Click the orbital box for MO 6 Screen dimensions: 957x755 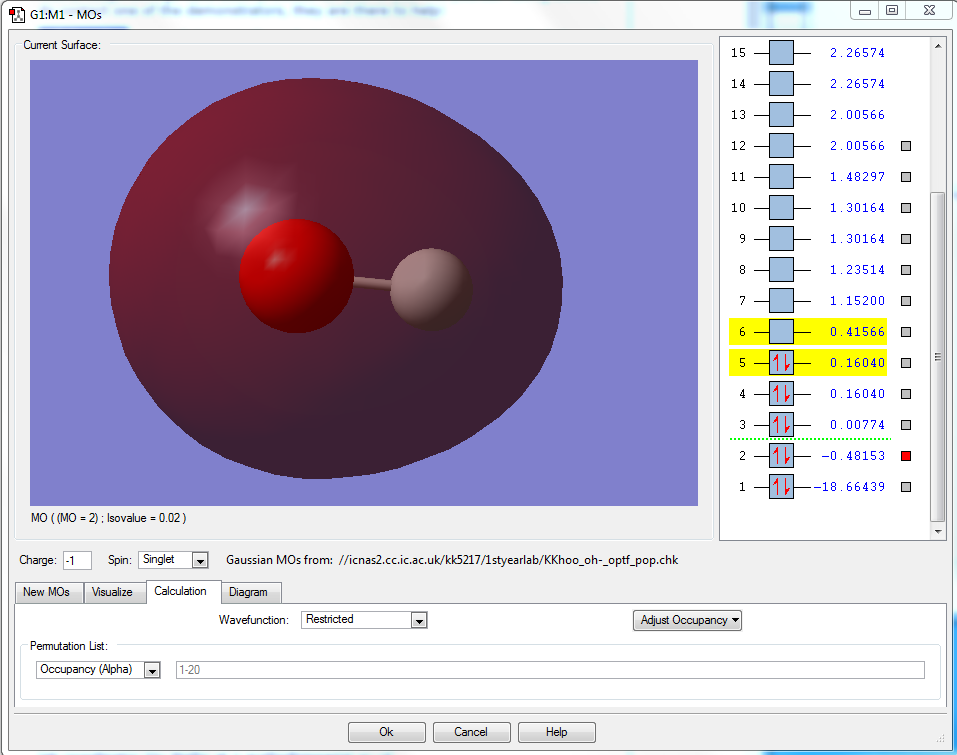pyautogui.click(x=781, y=332)
